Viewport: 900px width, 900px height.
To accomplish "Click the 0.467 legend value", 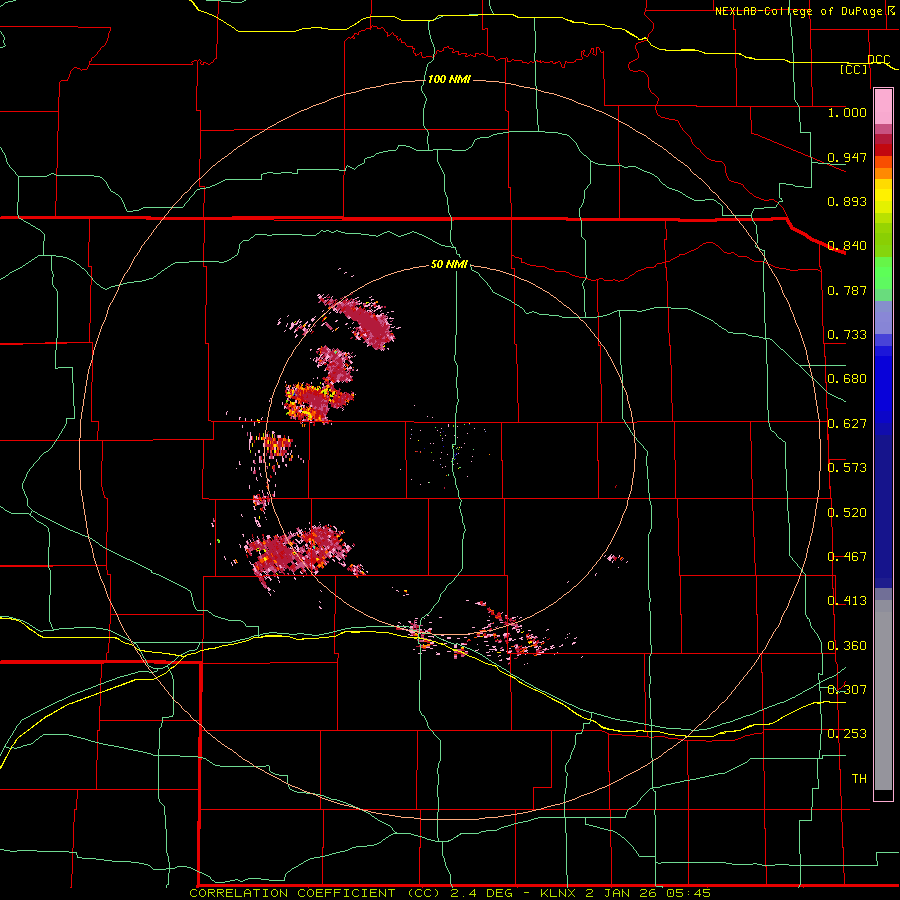I will [847, 557].
